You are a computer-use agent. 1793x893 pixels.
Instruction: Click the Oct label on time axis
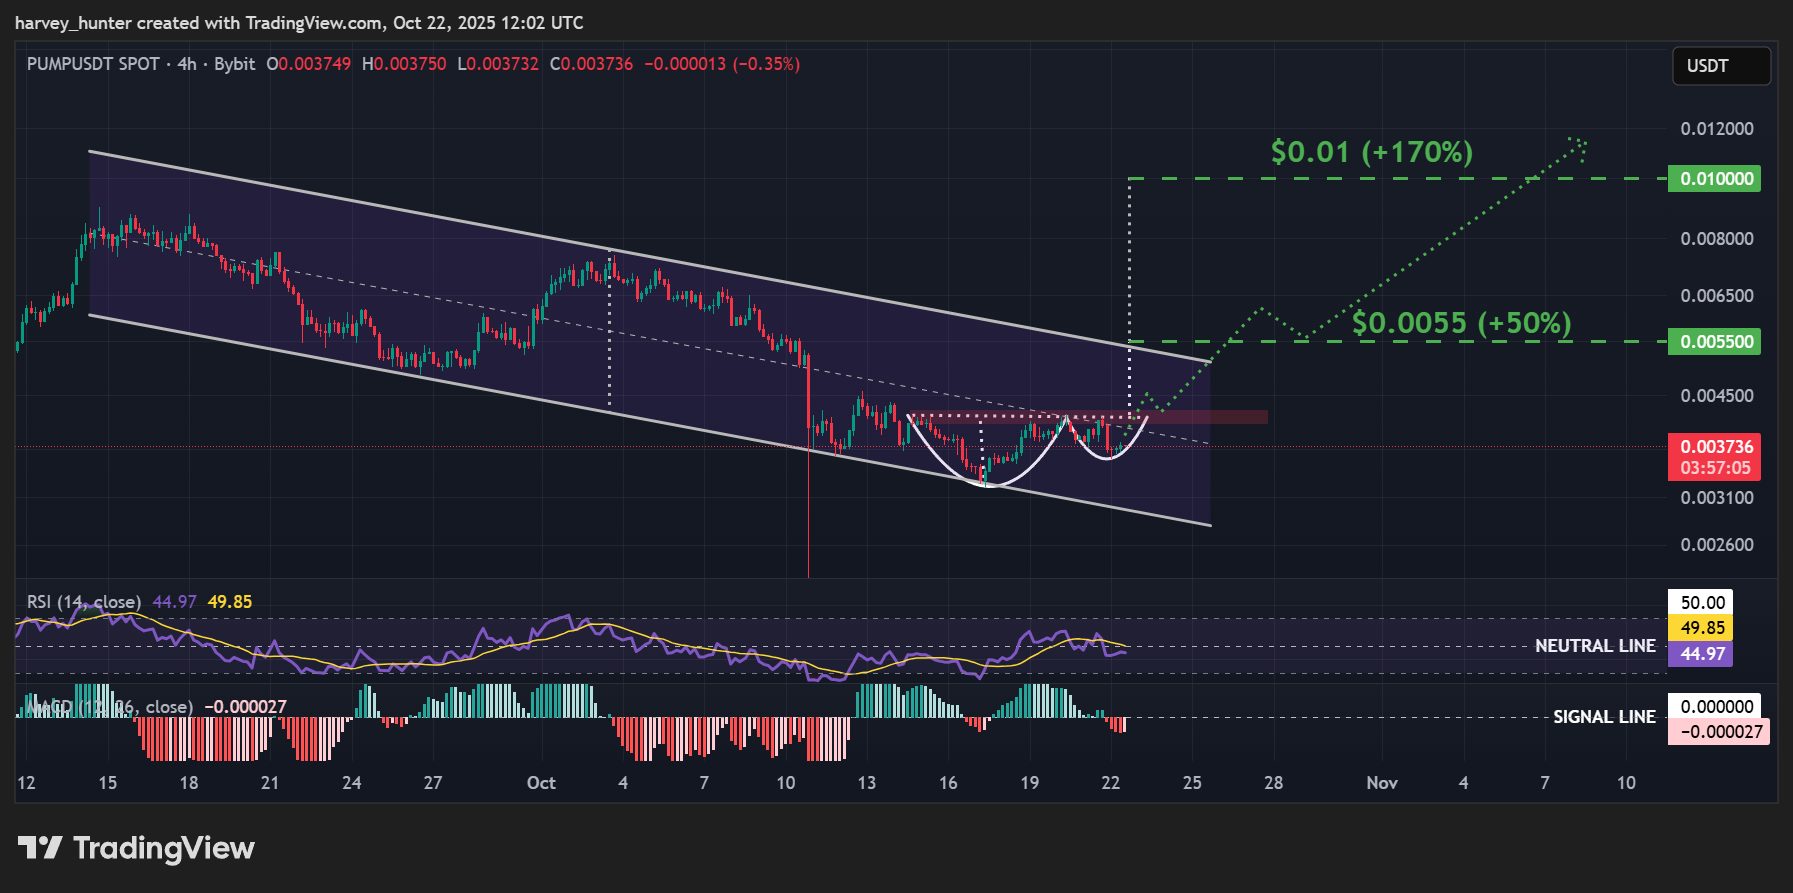(541, 783)
